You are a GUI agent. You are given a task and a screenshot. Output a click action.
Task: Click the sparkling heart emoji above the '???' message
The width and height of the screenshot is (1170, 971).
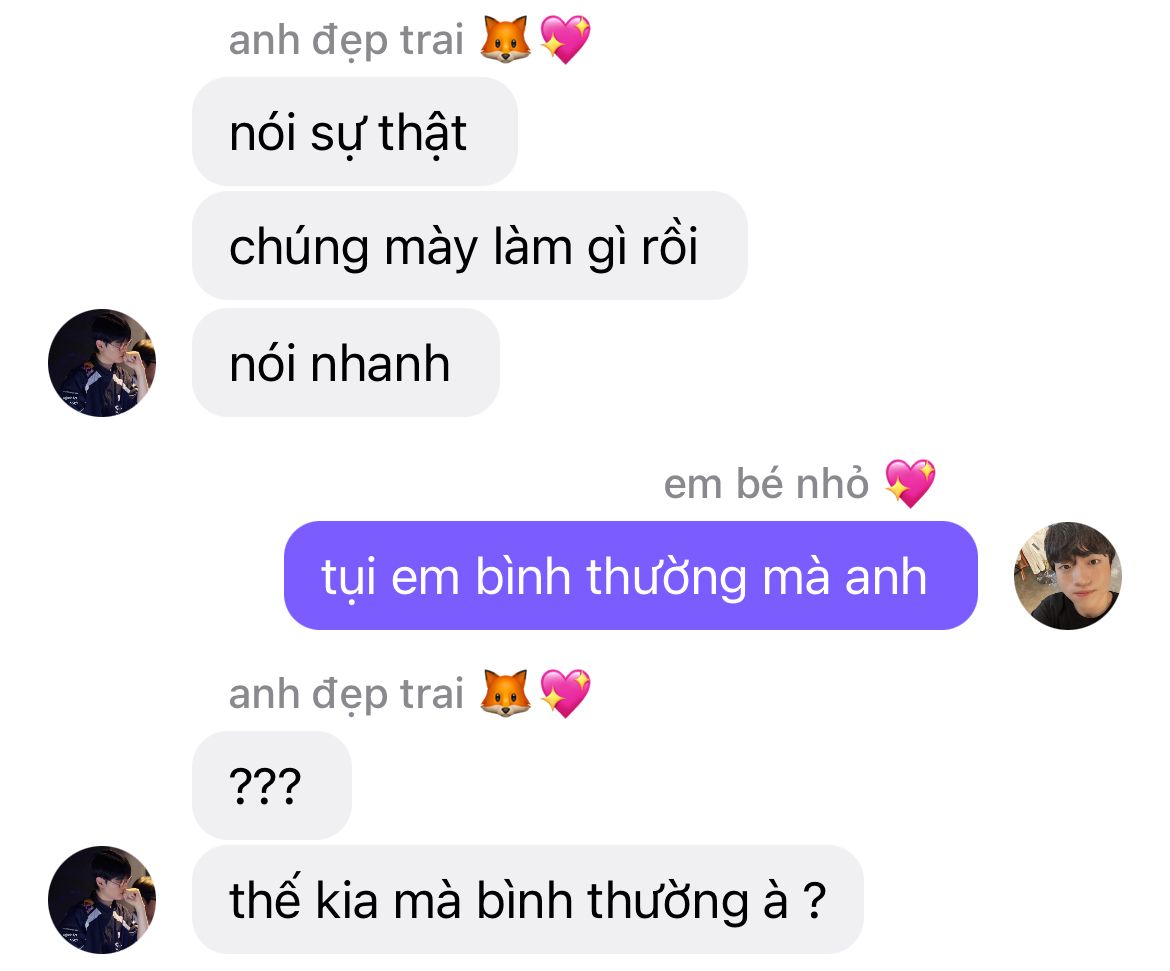click(x=566, y=693)
